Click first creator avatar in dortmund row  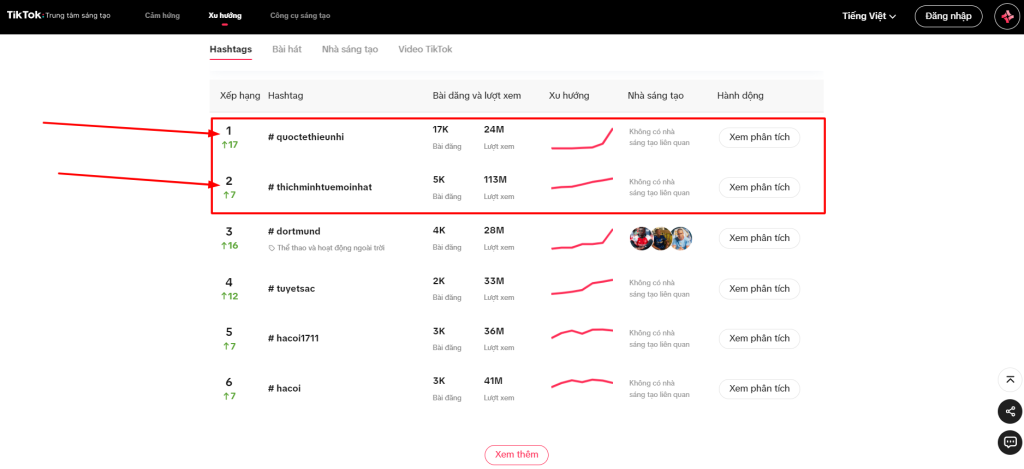tap(641, 238)
